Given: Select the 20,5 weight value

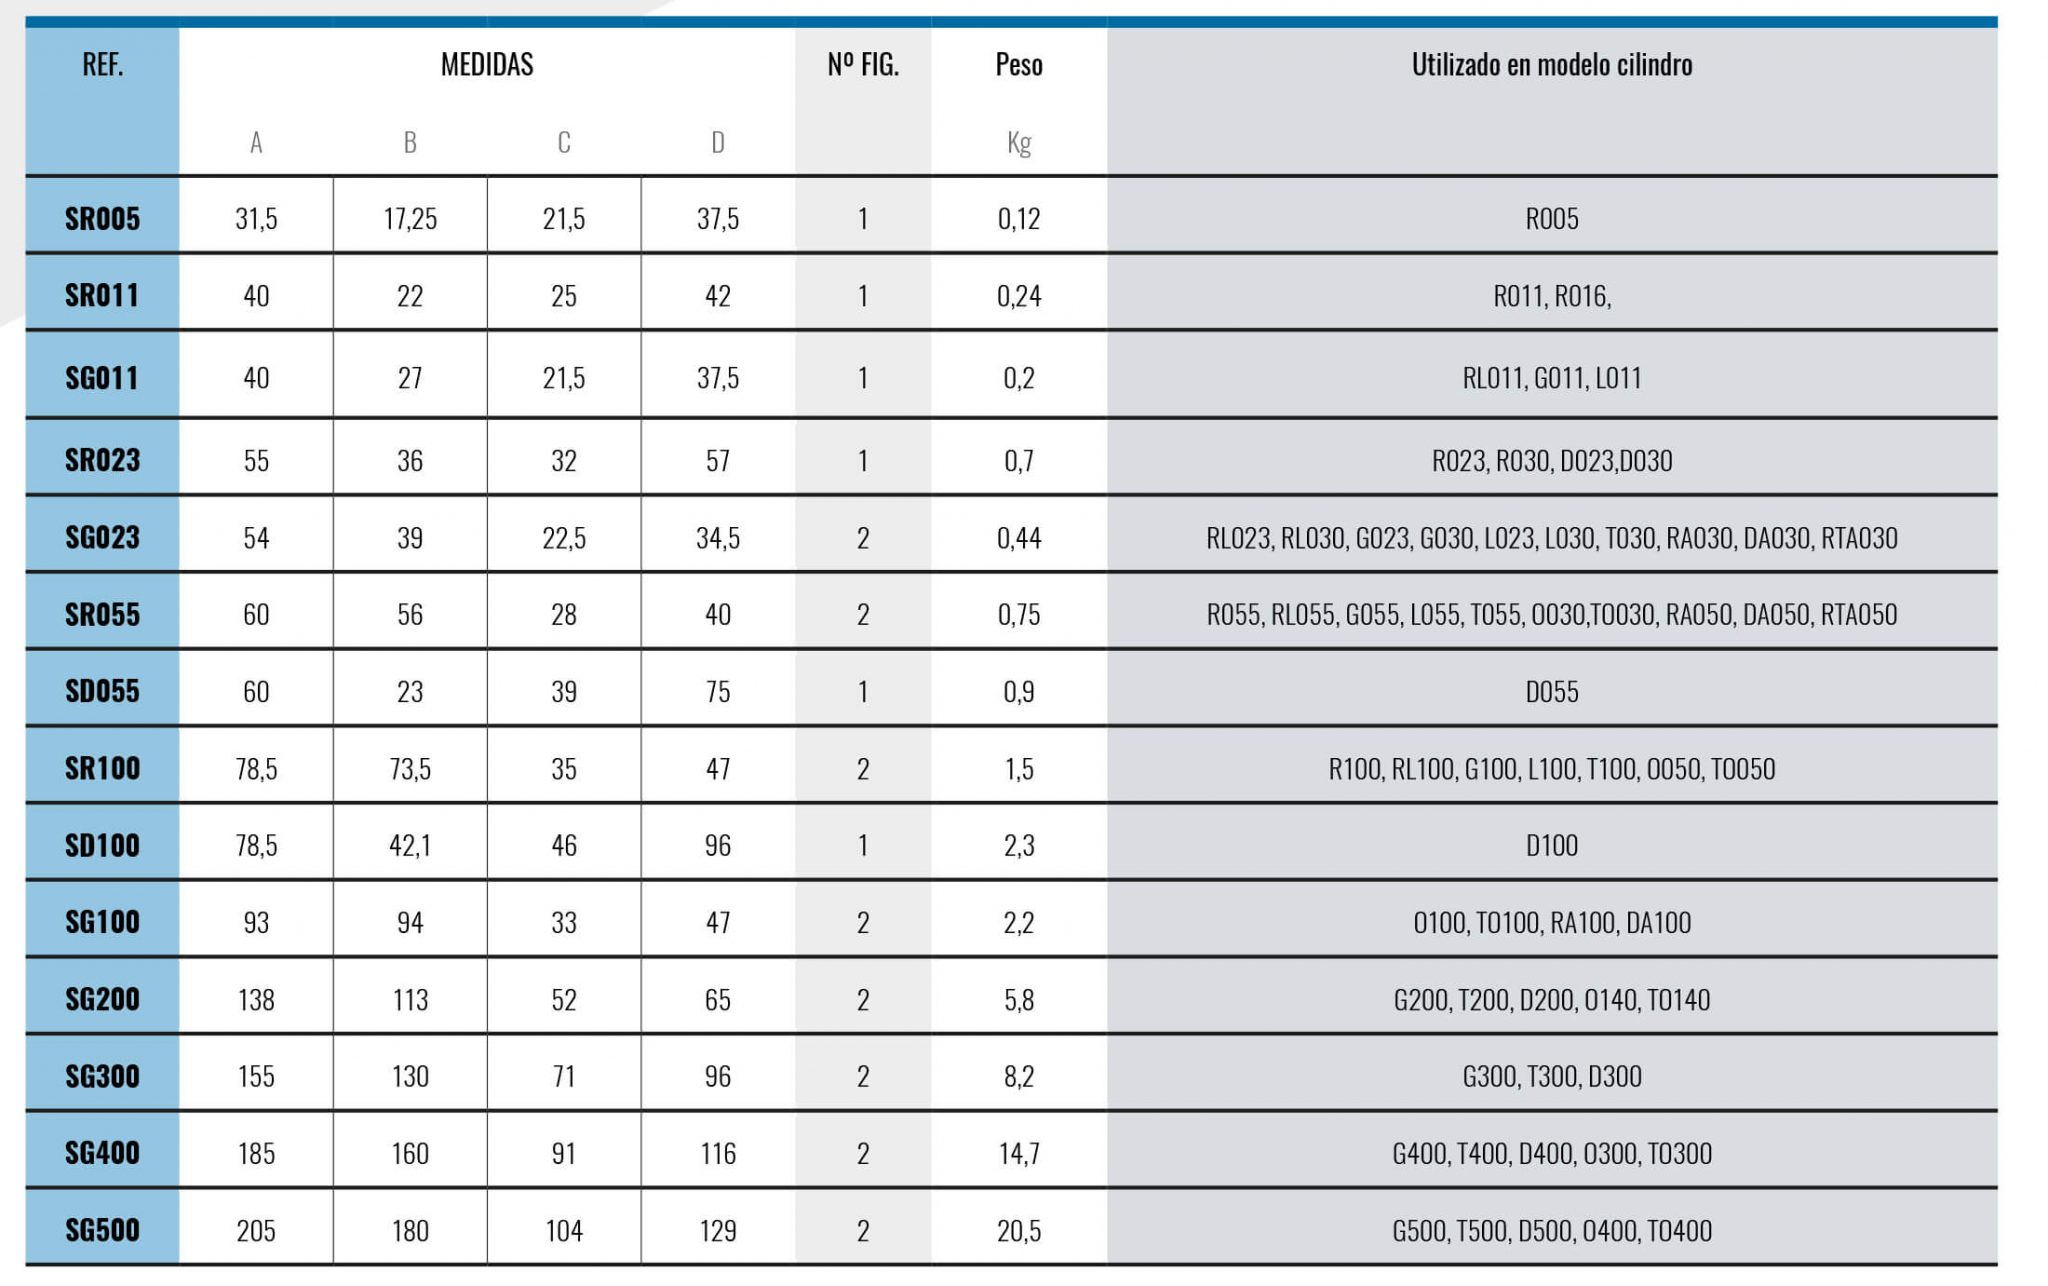Looking at the screenshot, I should coord(1018,1231).
